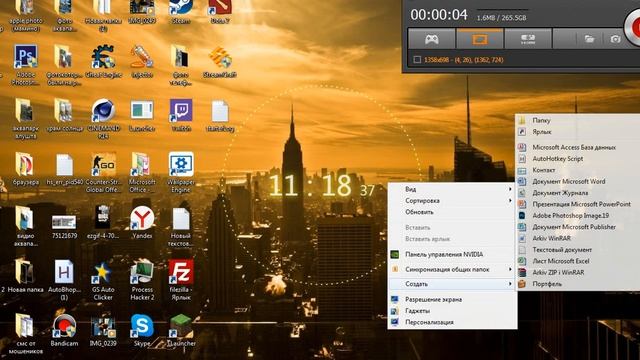Create new Контакт from submenu
This screenshot has height=360, width=640.
(x=578, y=170)
